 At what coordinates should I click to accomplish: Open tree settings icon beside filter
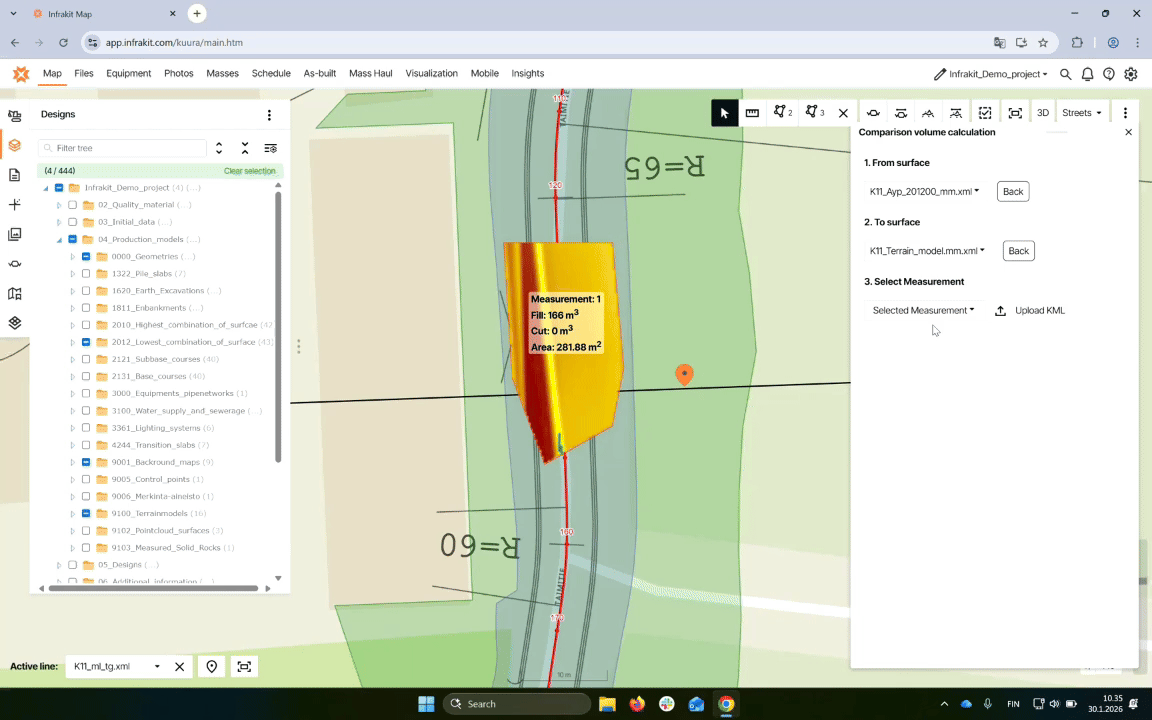tap(270, 148)
